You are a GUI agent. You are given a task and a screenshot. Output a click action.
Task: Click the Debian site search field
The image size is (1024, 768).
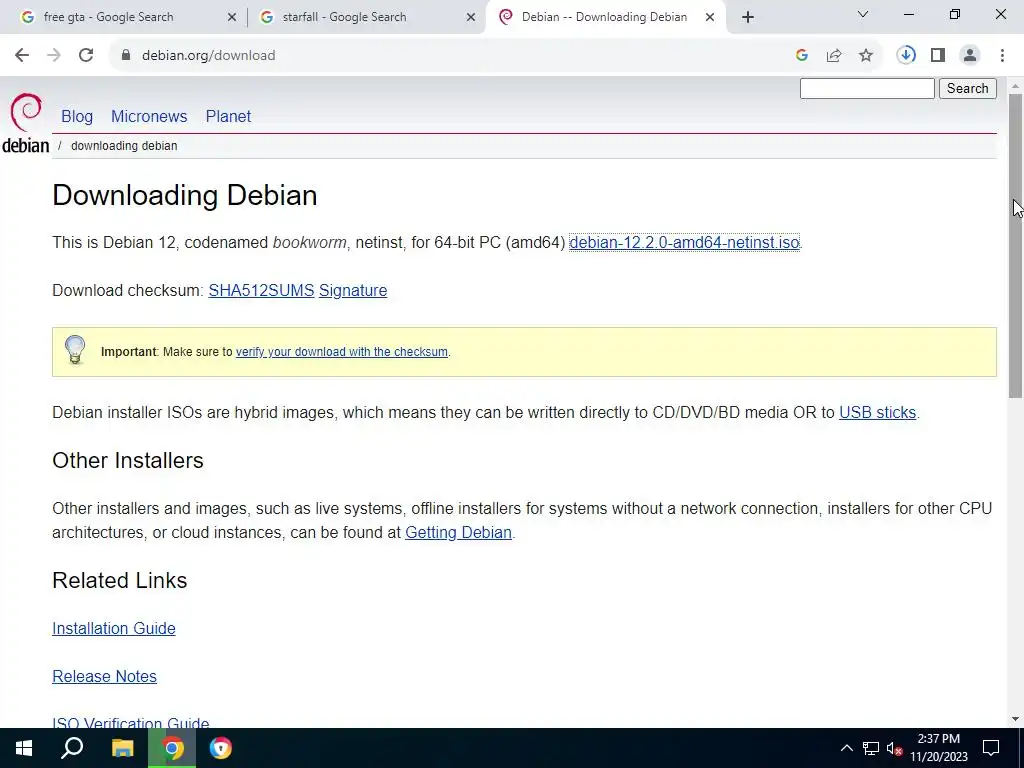[867, 88]
